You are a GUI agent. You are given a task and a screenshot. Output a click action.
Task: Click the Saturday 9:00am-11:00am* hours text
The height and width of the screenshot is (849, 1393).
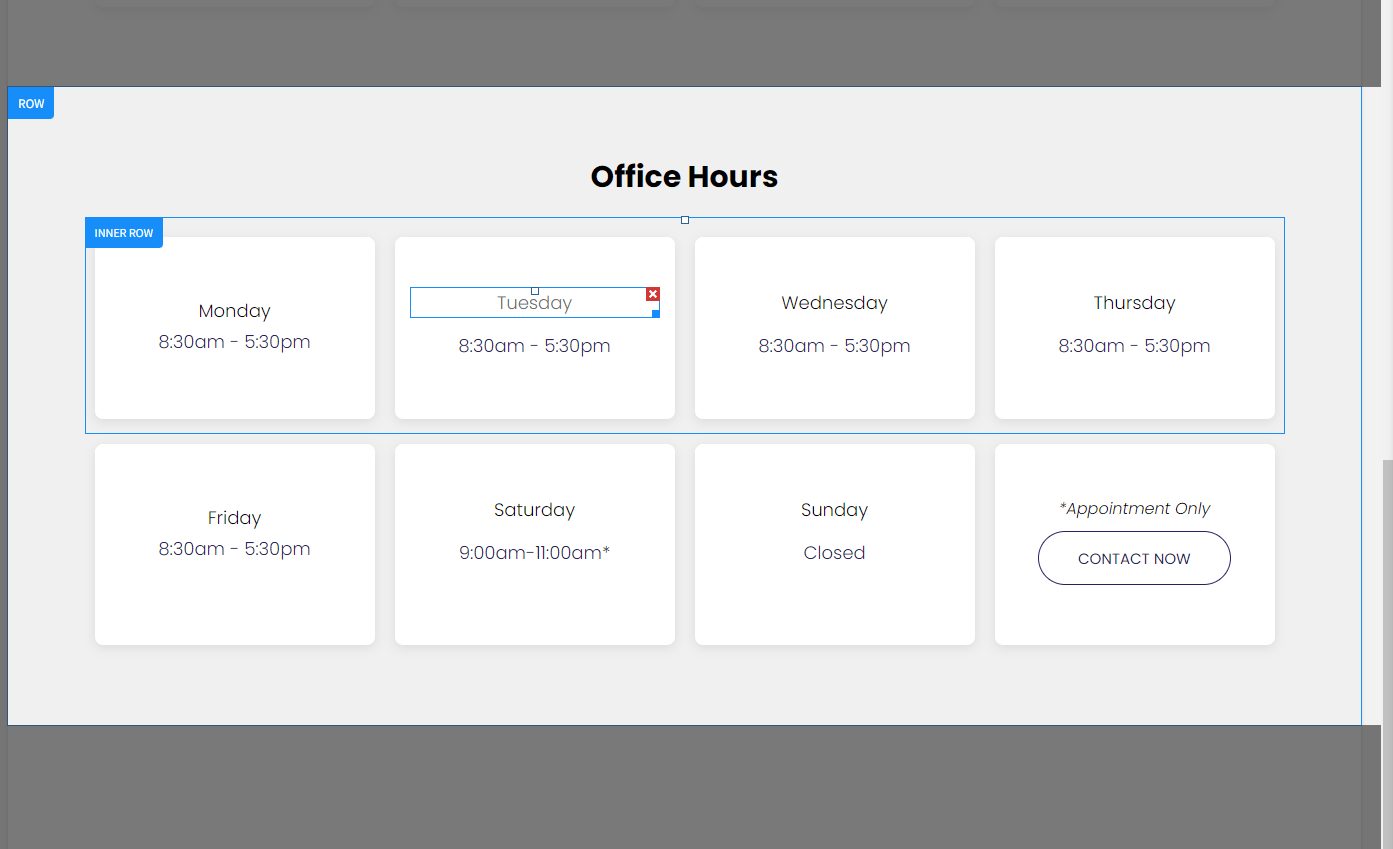535,553
